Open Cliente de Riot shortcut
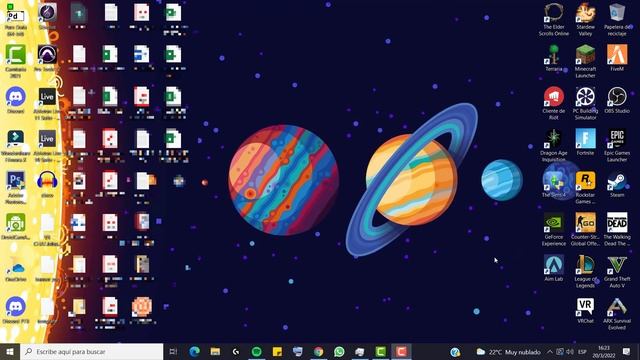The image size is (640, 360). [x=553, y=103]
